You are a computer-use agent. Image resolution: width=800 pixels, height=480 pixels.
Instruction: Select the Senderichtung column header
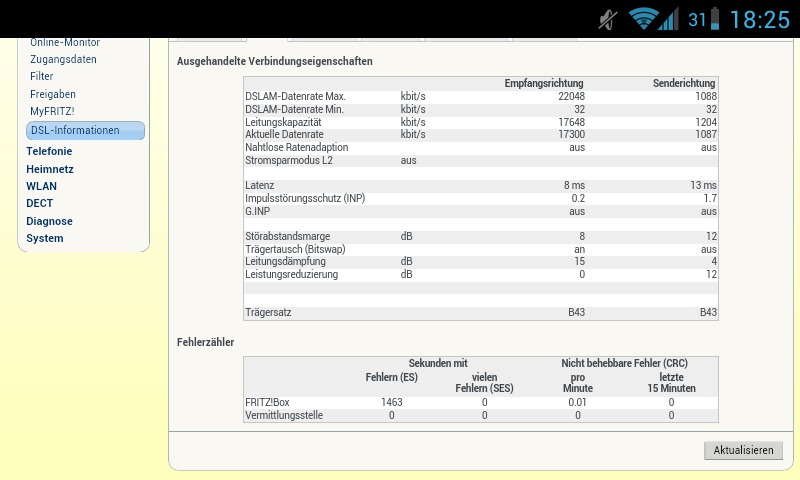coord(684,83)
